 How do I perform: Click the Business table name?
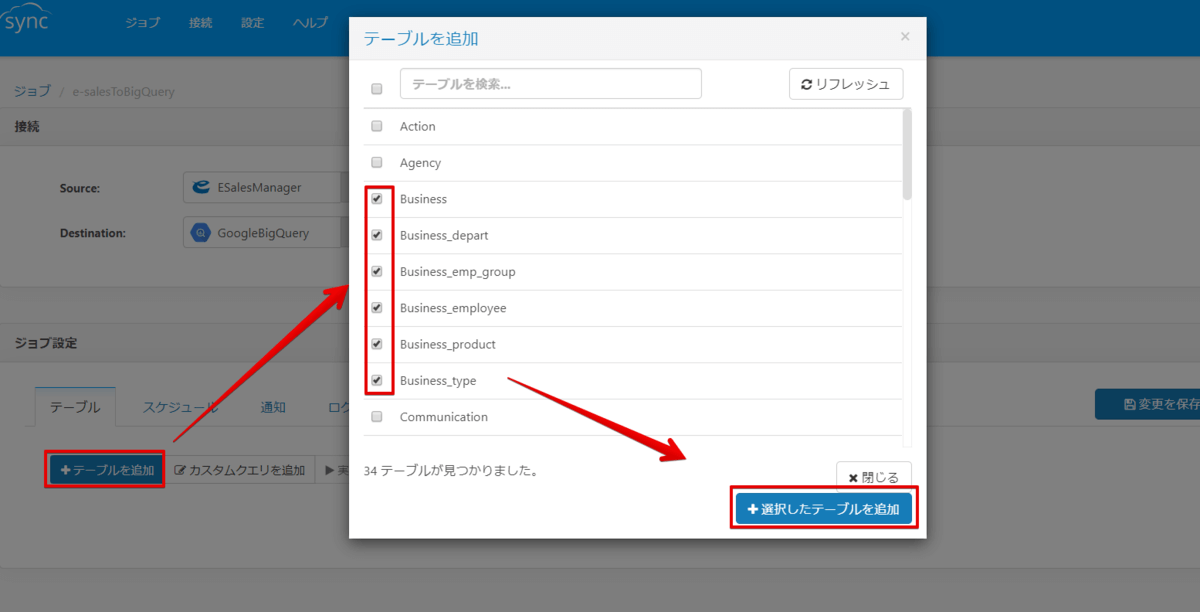[423, 199]
